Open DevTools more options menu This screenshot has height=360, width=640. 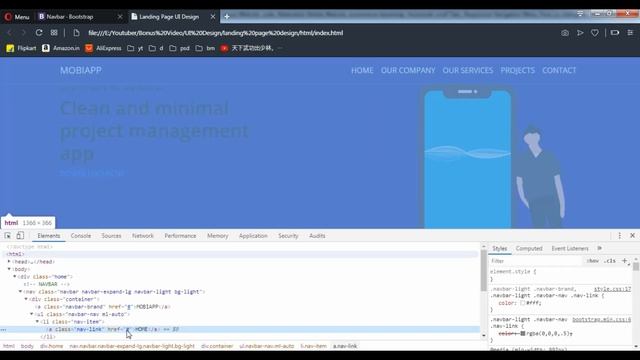[619, 236]
